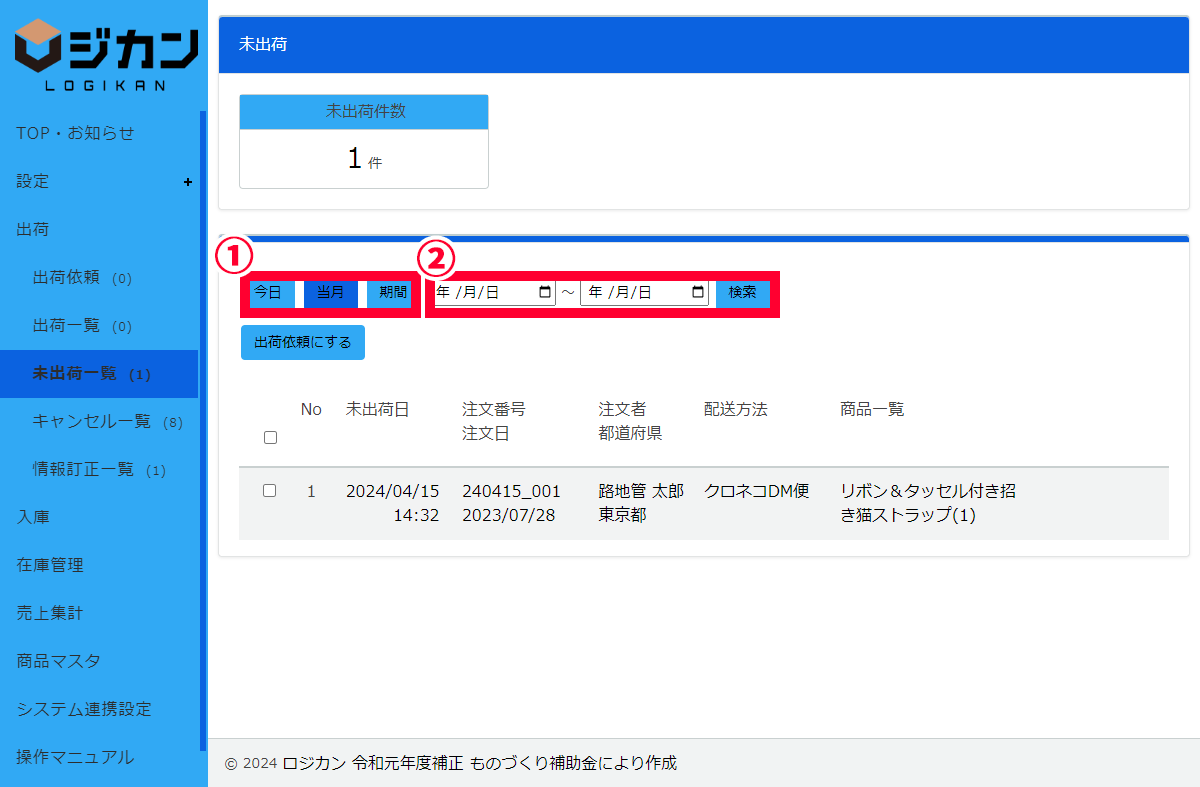Open TOP・お知らせ in sidebar
This screenshot has height=787, width=1200.
(x=75, y=133)
